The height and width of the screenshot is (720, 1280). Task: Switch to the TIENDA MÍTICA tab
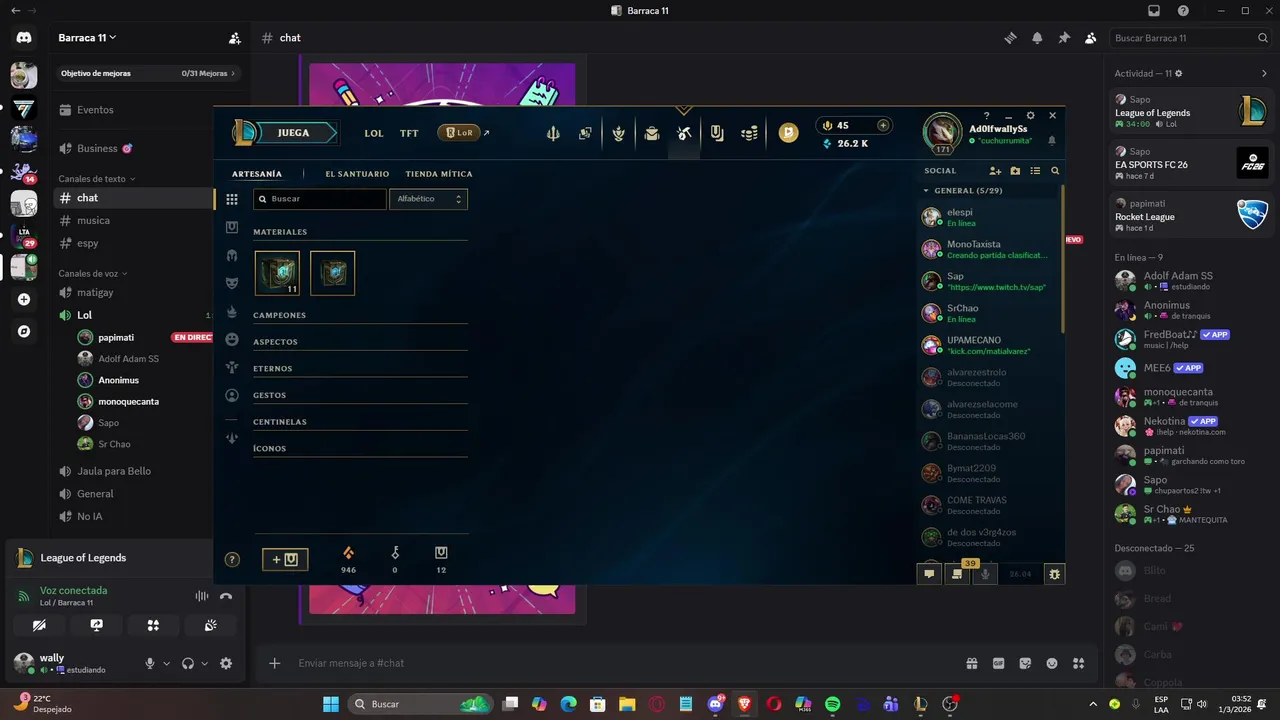[x=439, y=174]
